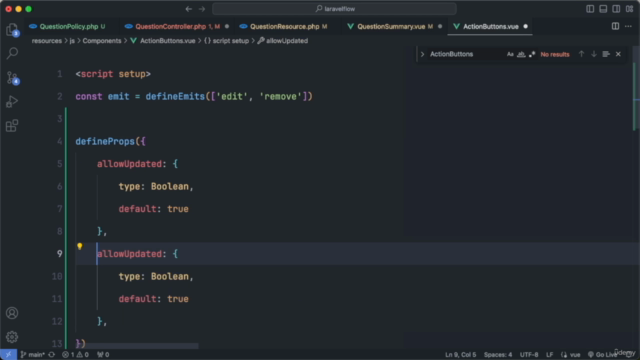Split the editor to the right

pyautogui.click(x=615, y=26)
